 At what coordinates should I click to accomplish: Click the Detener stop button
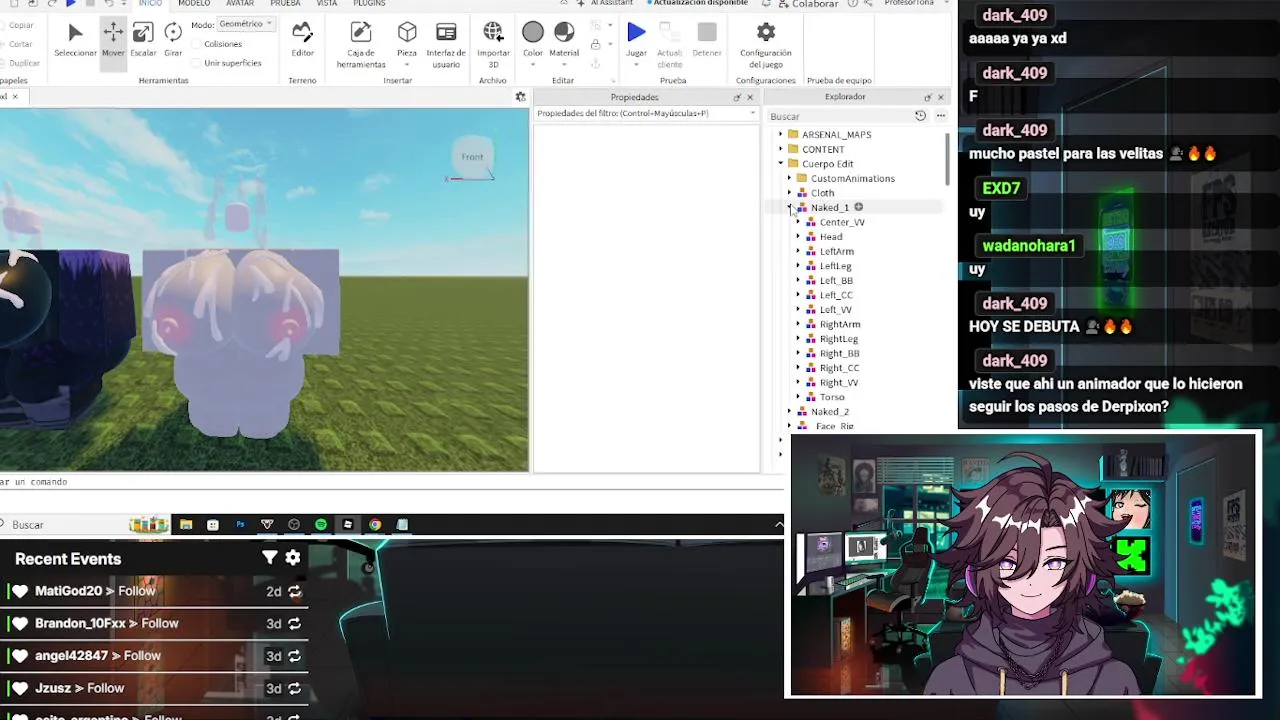[707, 40]
